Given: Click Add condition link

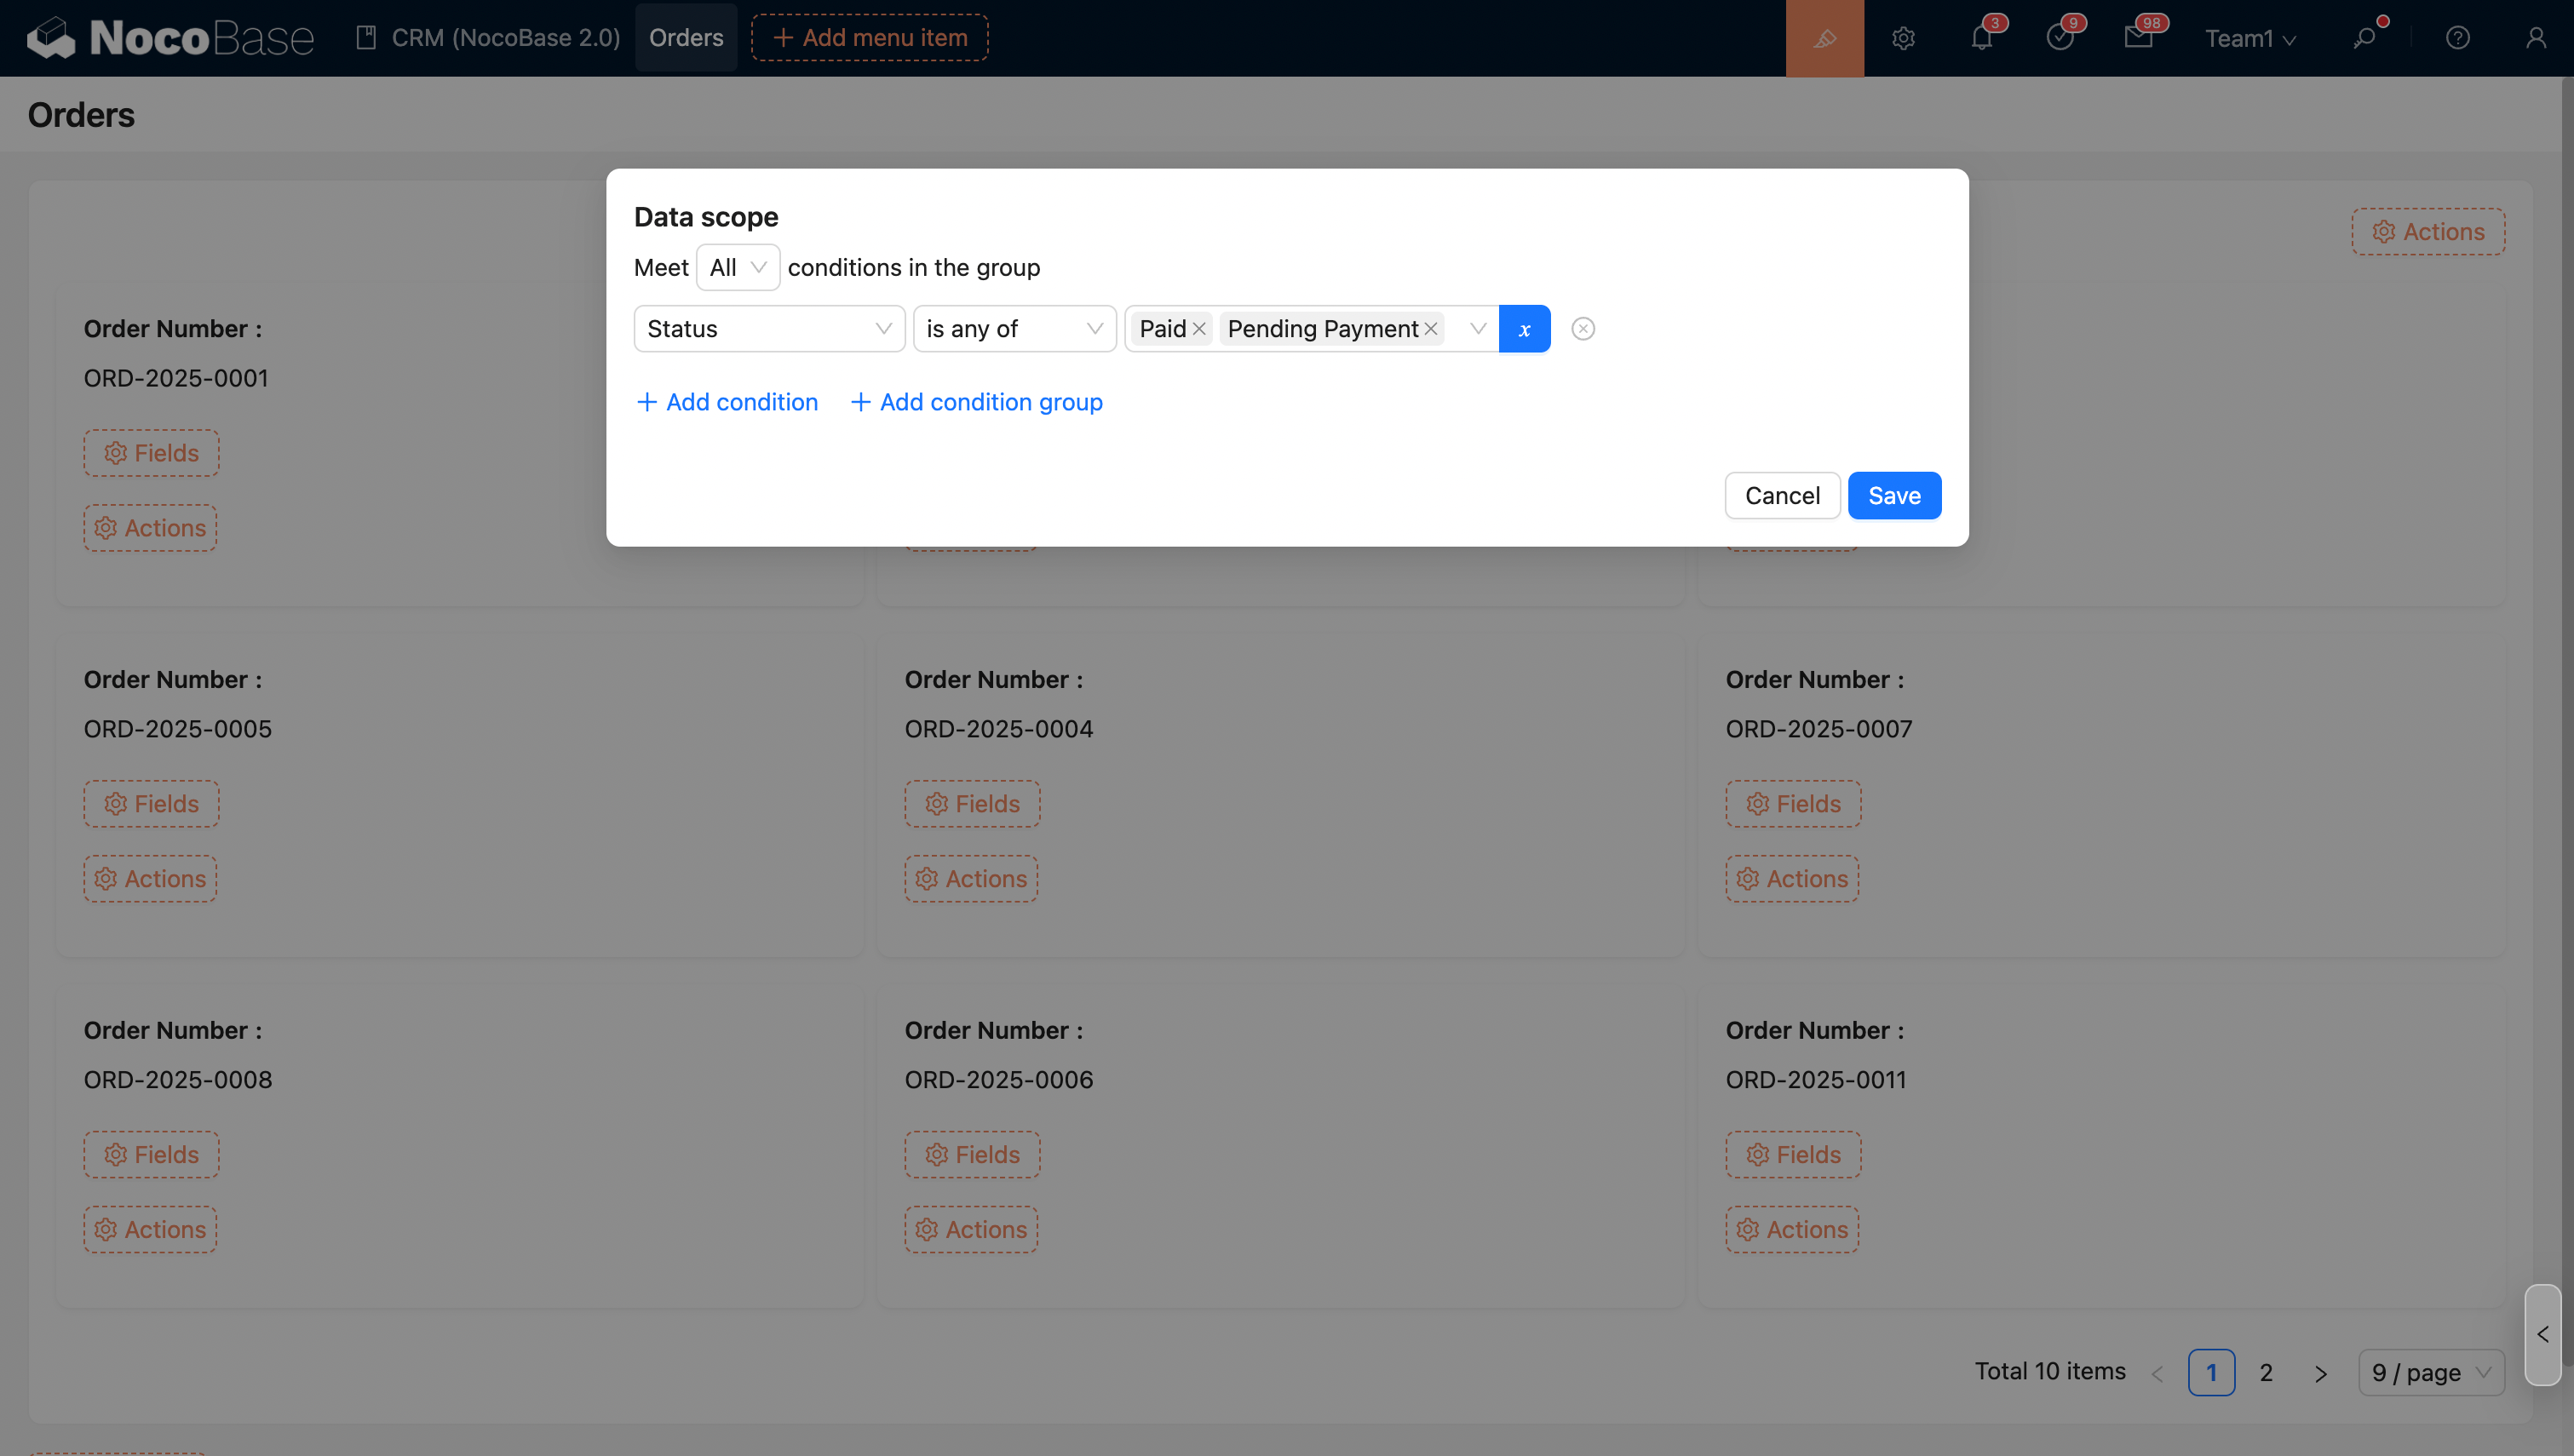Looking at the screenshot, I should click(x=727, y=402).
